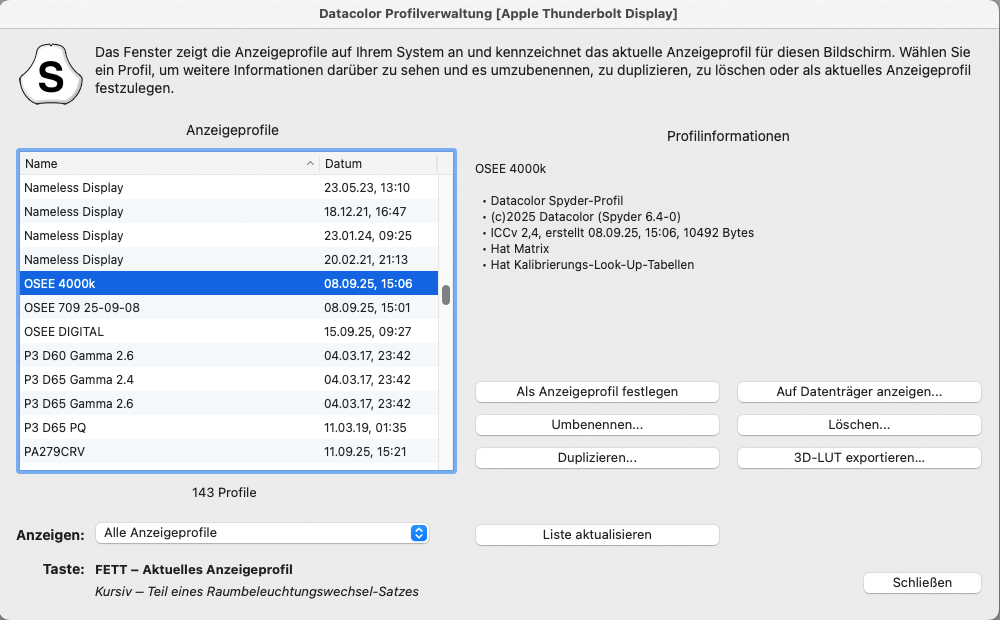Refresh the list with Liste aktualisieren
This screenshot has width=1000, height=620.
597,534
